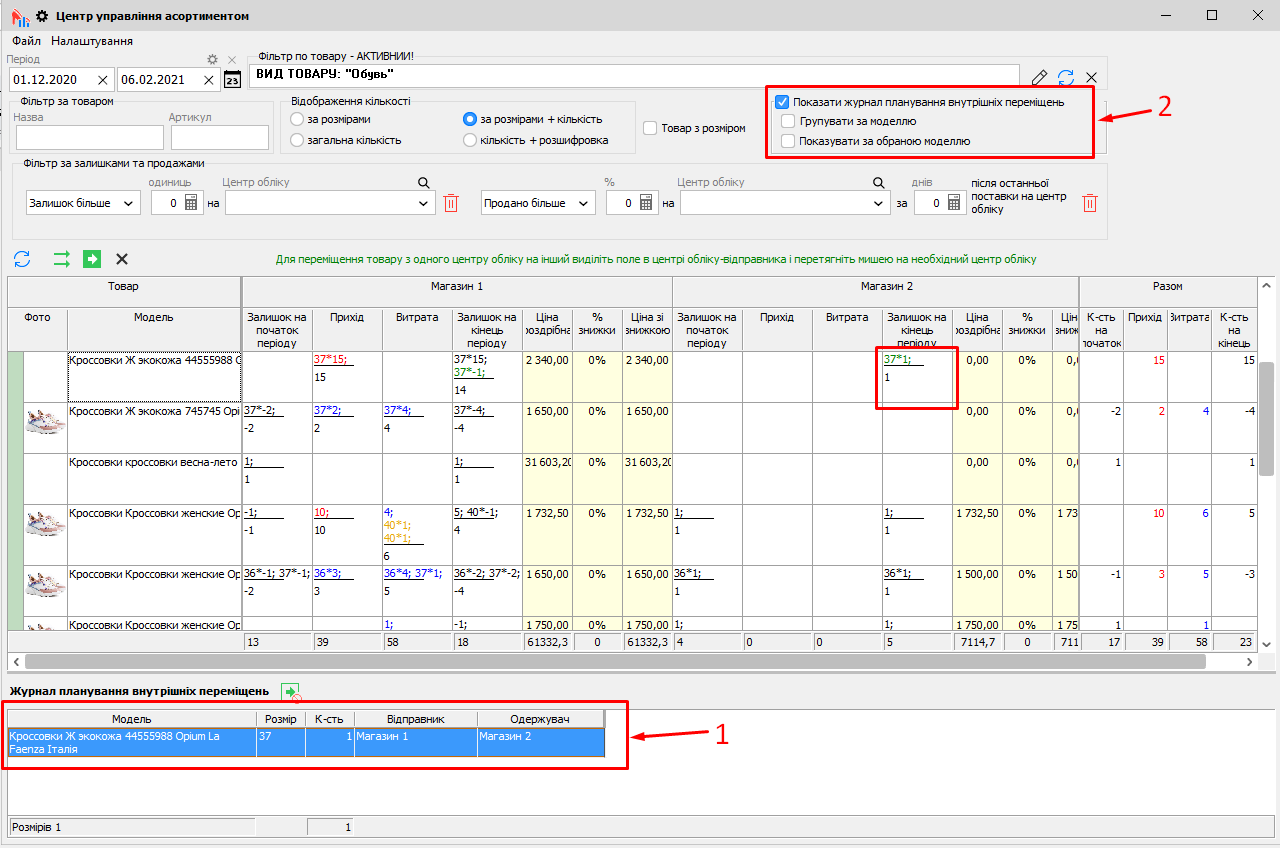Click the red trash icon for stock filter
The width and height of the screenshot is (1280, 848).
point(451,203)
